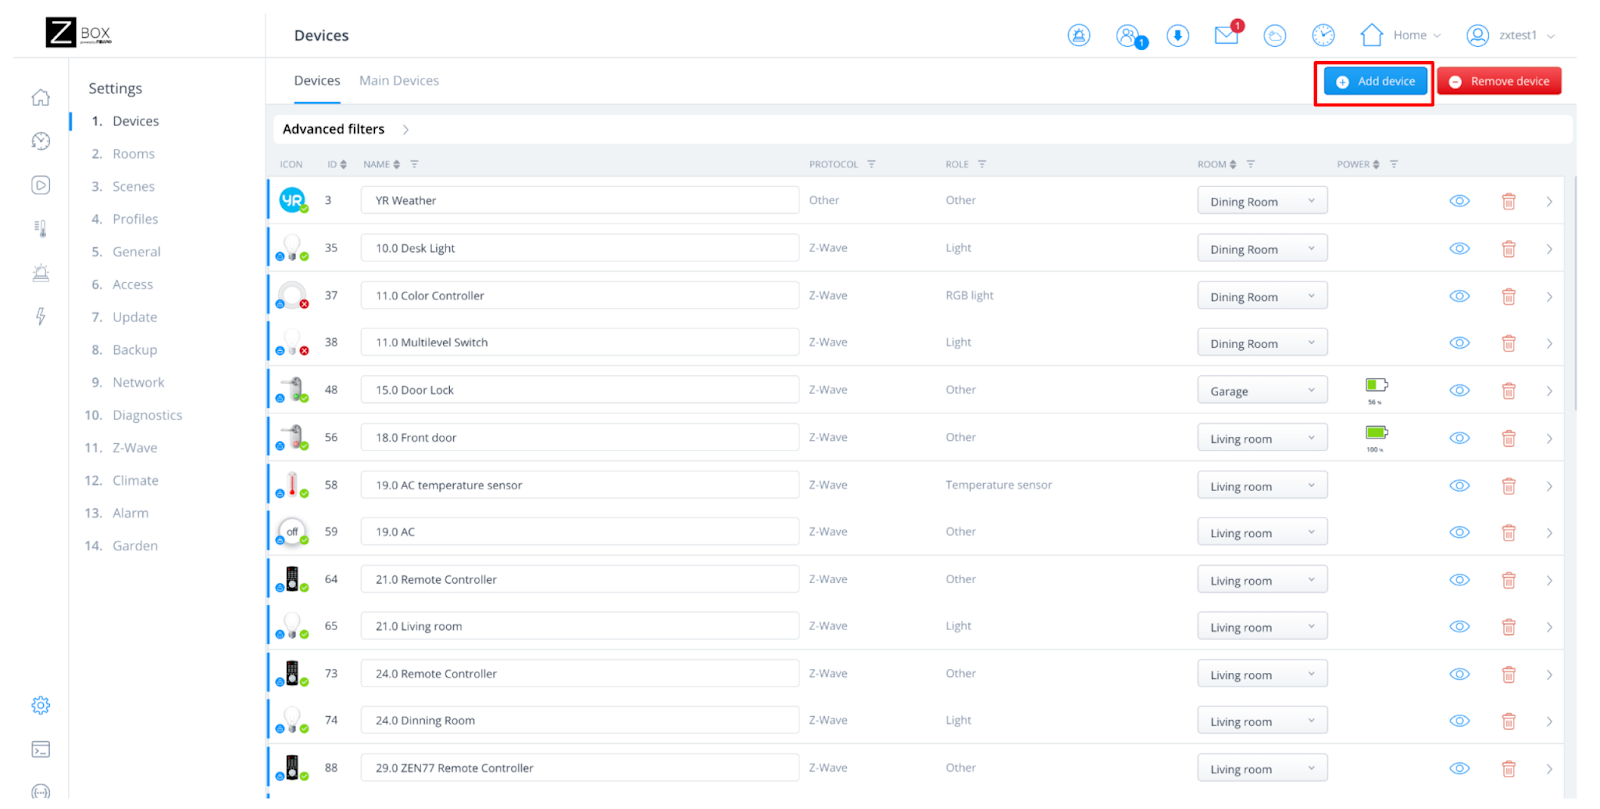Click trash icon for 15.0 Door Lock
Image resolution: width=1600 pixels, height=809 pixels.
(x=1508, y=391)
